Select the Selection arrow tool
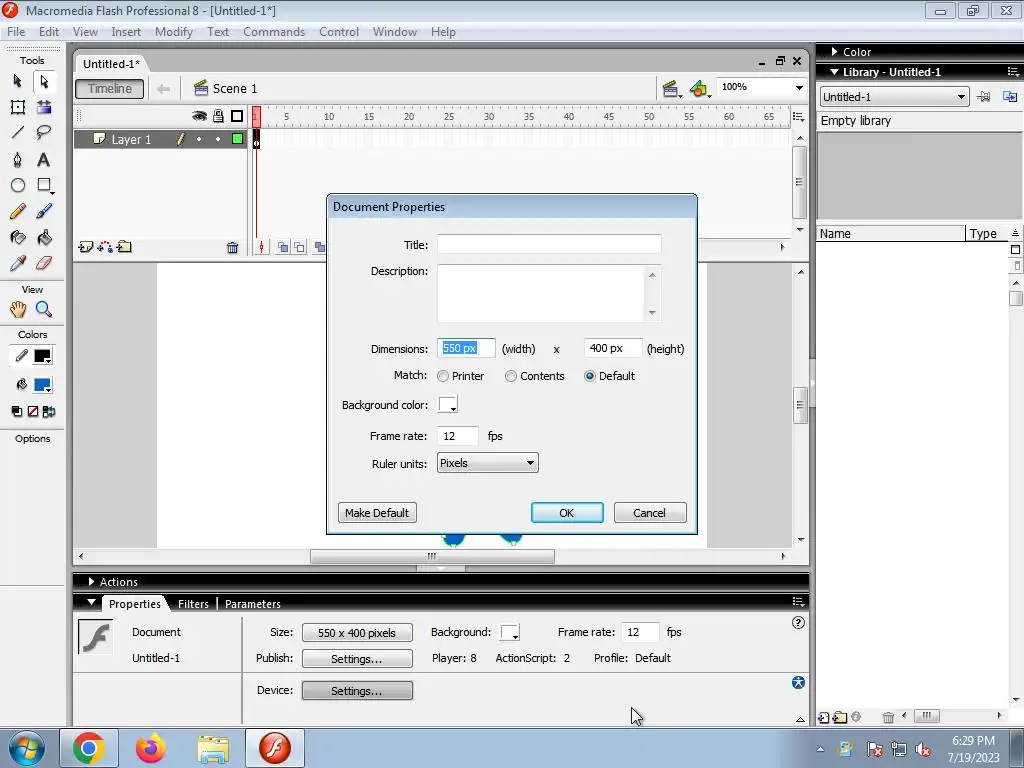The image size is (1024, 768). [18, 81]
